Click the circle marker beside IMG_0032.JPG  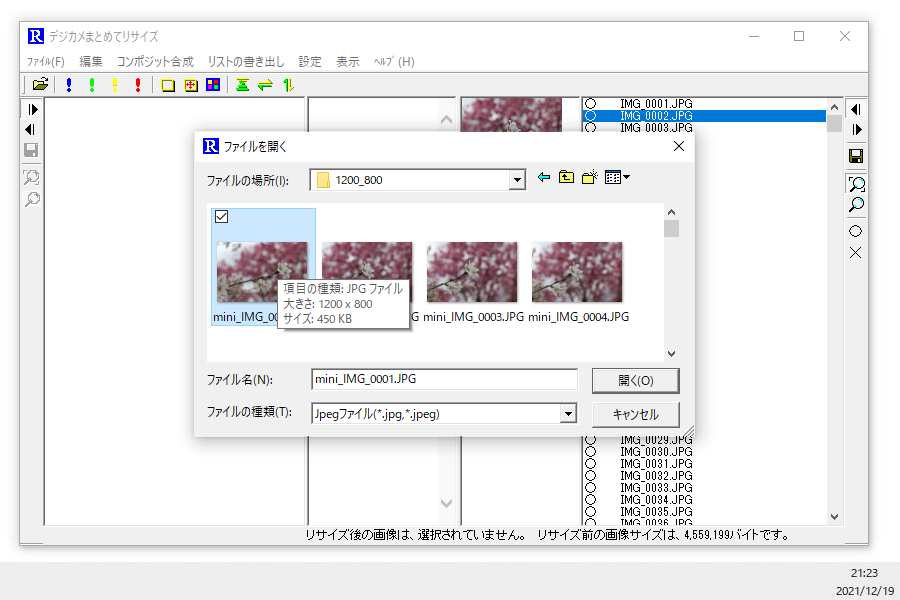tap(590, 476)
